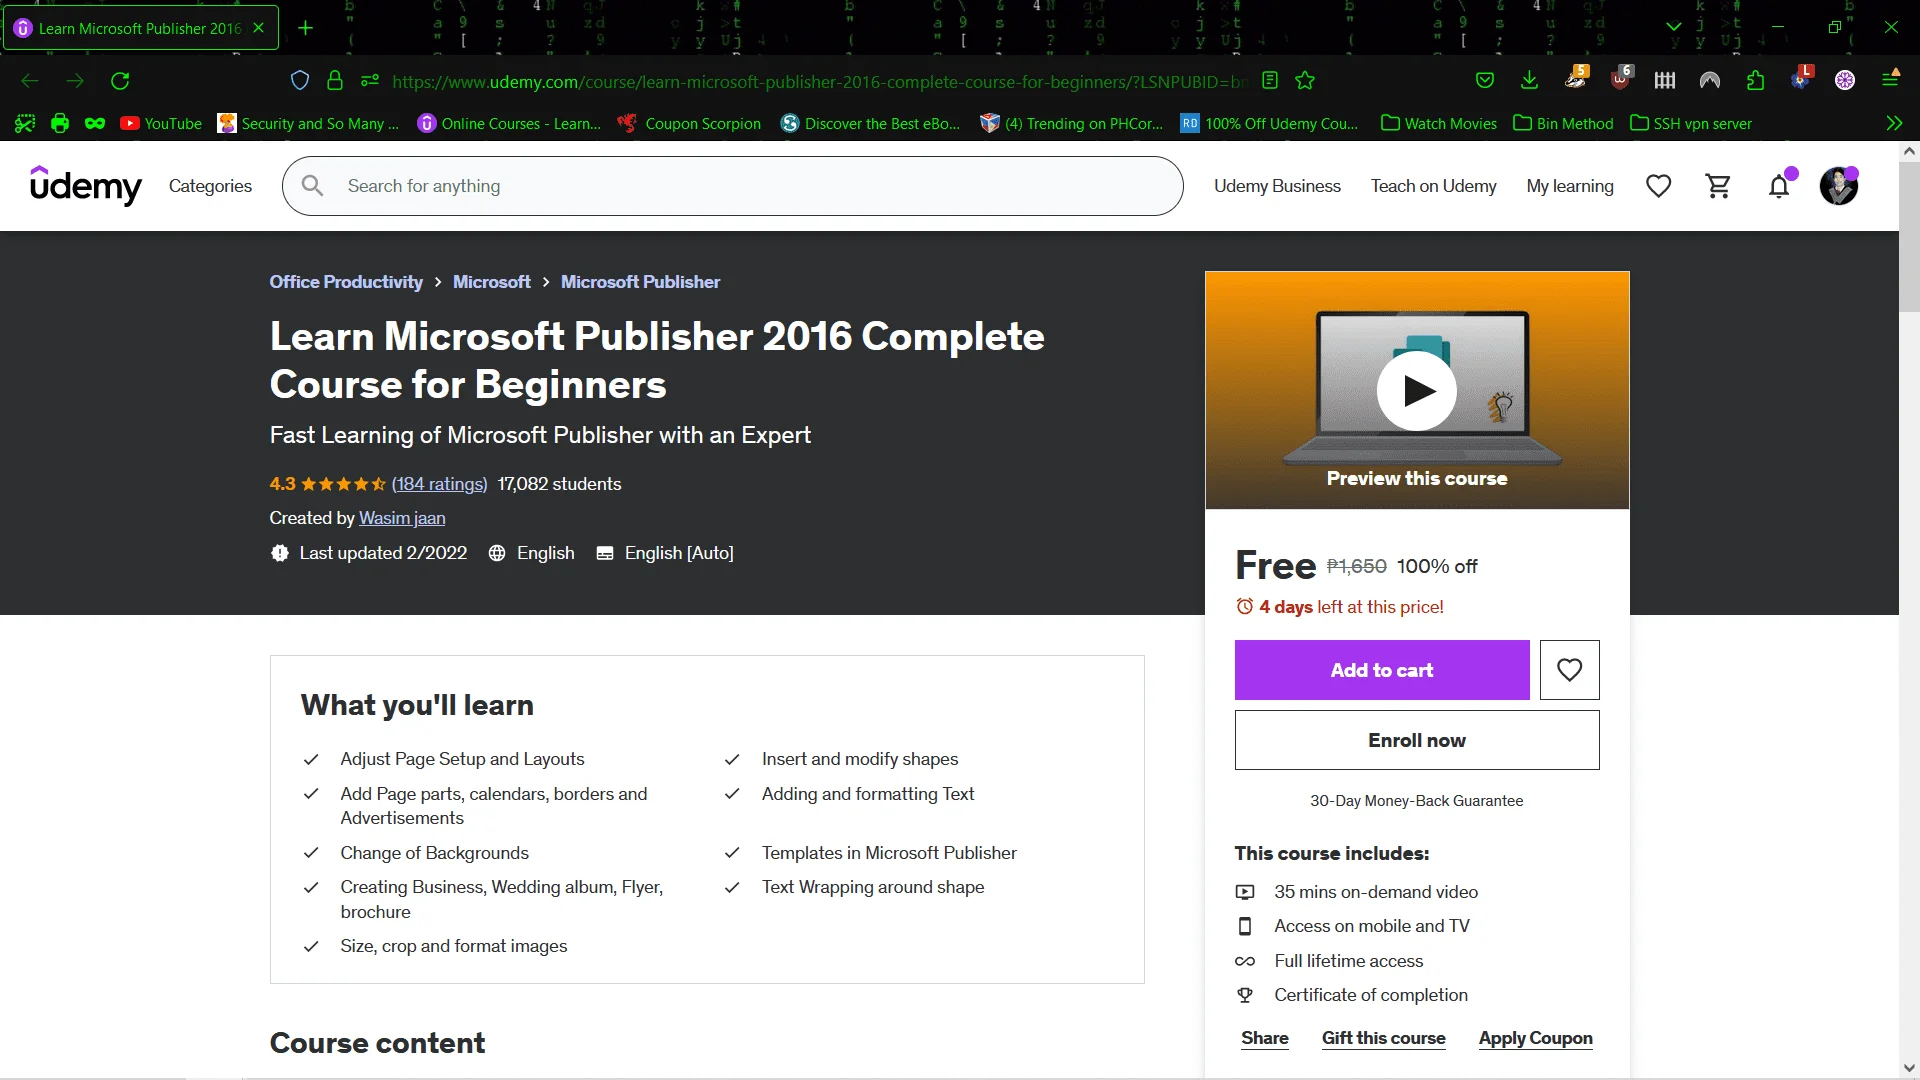
Task: Open YouTube bookmark
Action: pos(161,124)
